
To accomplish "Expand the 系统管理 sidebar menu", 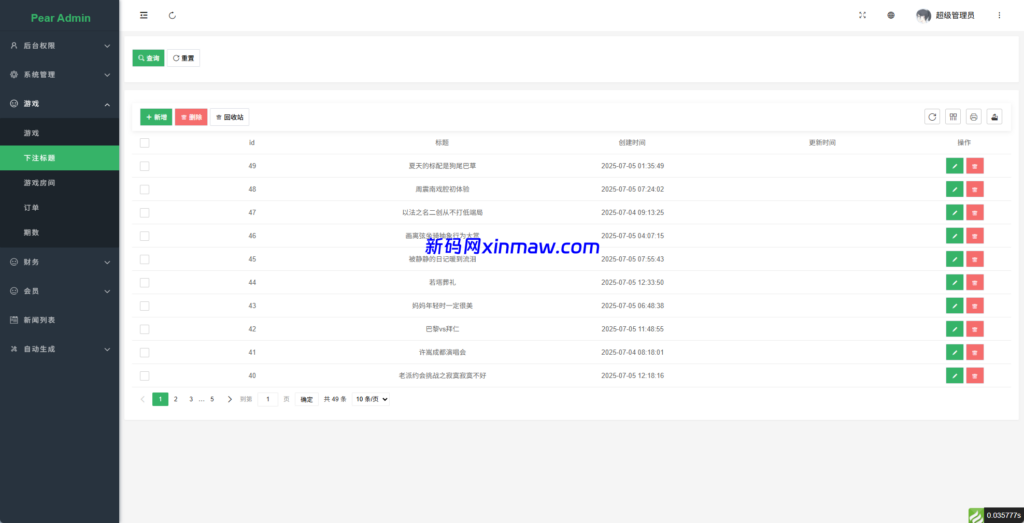I will click(59, 74).
